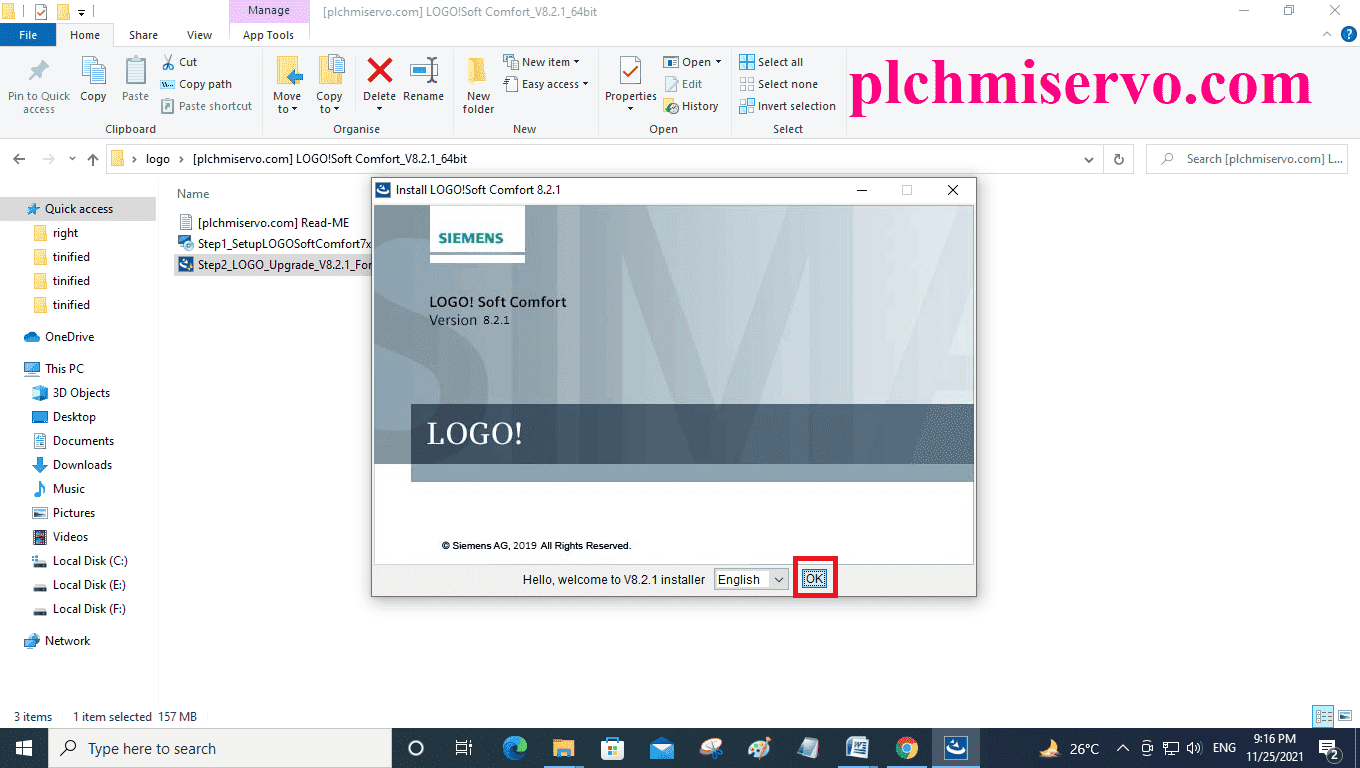Select Videos in navigation pane
Image resolution: width=1360 pixels, height=768 pixels.
[70, 537]
